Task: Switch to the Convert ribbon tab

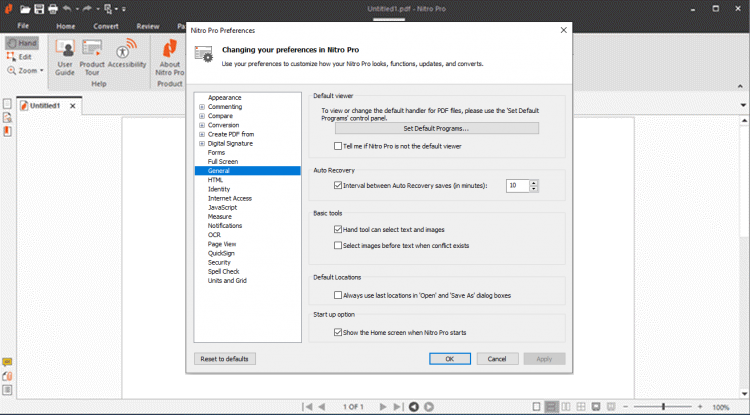Action: (106, 26)
